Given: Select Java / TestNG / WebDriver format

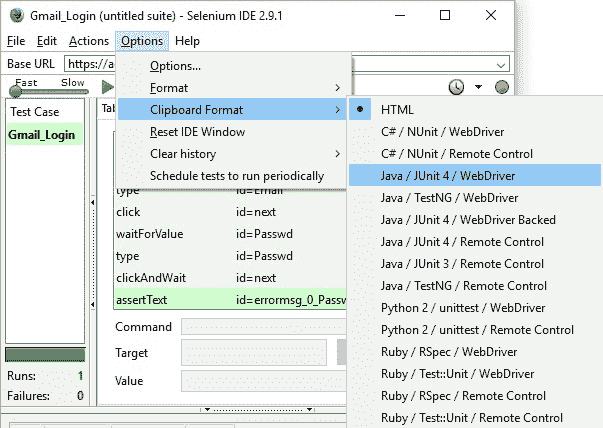Looking at the screenshot, I should pos(475,198).
